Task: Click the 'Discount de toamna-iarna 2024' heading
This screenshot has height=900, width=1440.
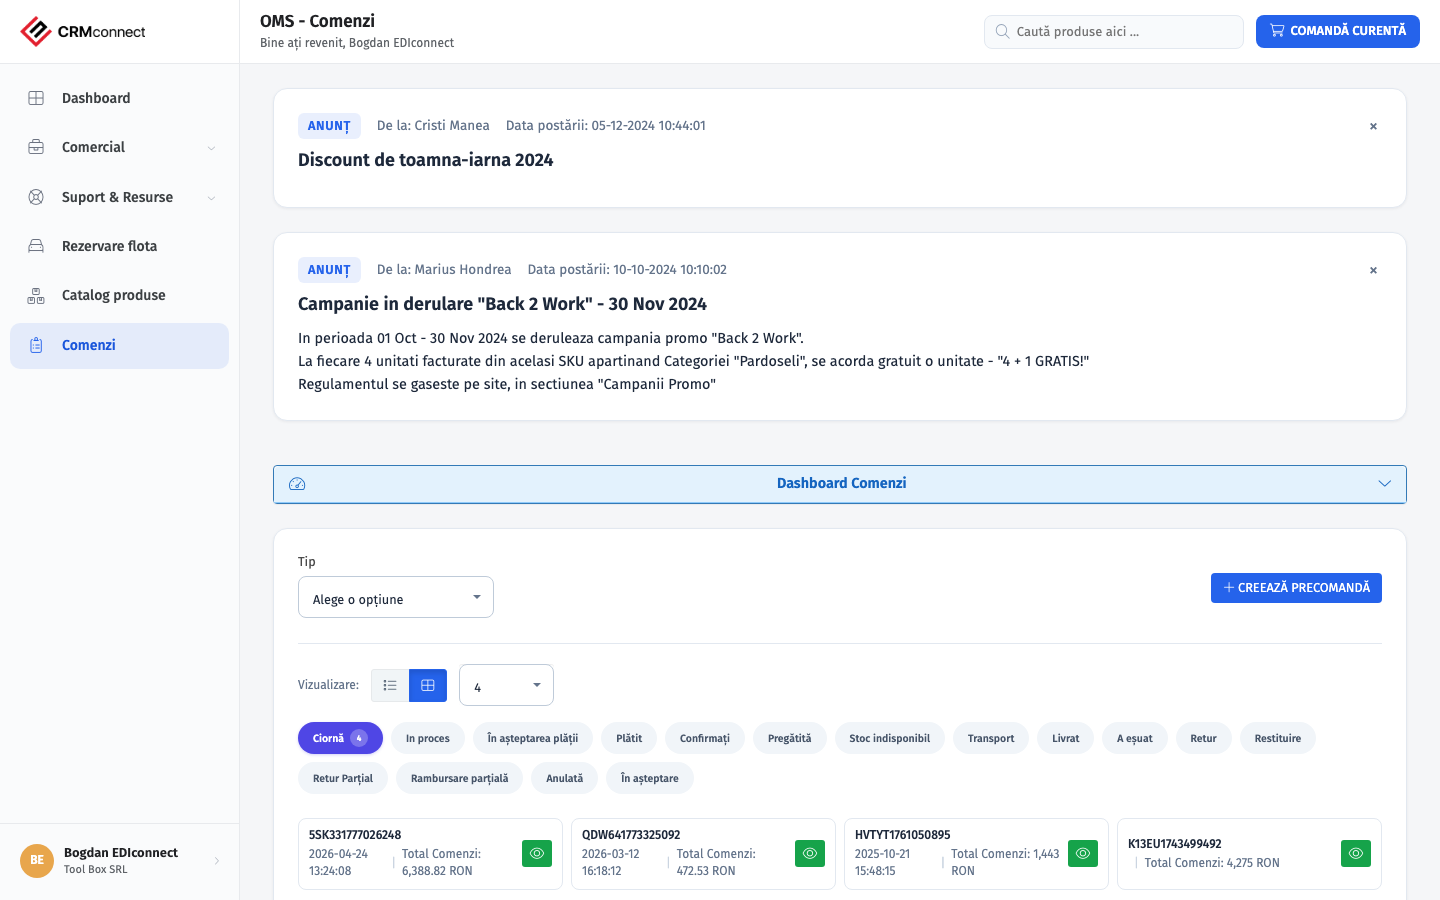Action: (426, 160)
